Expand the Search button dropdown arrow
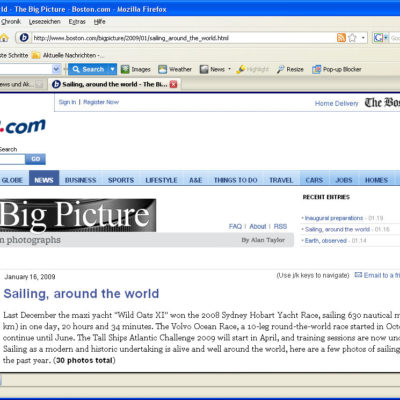Viewport: 400px width, 400px height. click(113, 69)
